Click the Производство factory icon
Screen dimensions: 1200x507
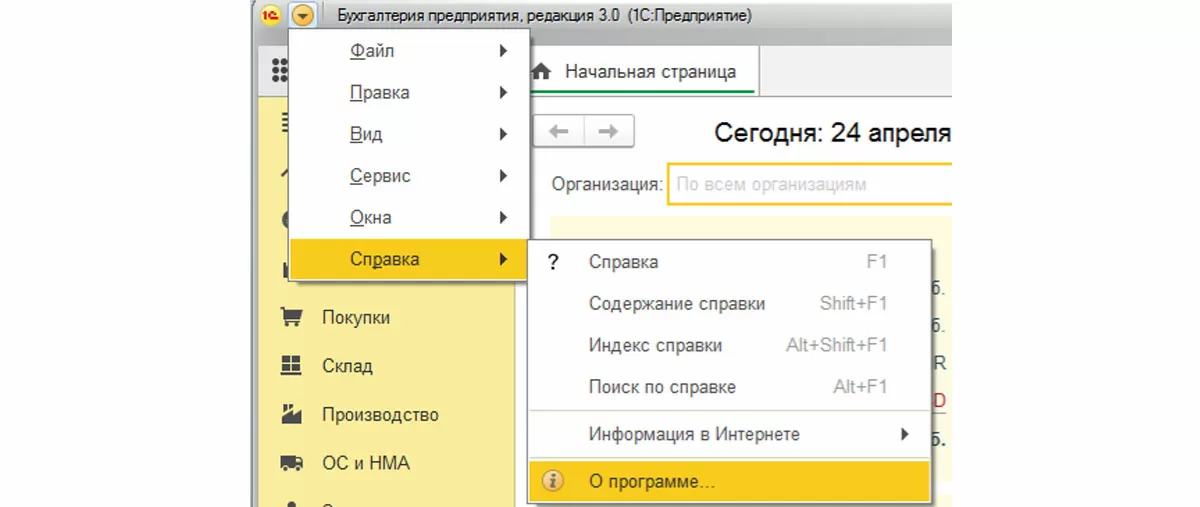coord(291,414)
